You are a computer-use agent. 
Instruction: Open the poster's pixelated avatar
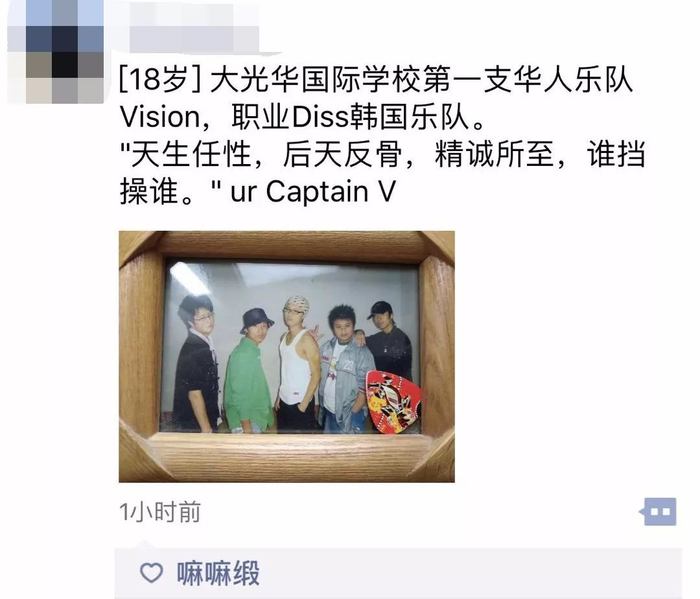tap(55, 52)
